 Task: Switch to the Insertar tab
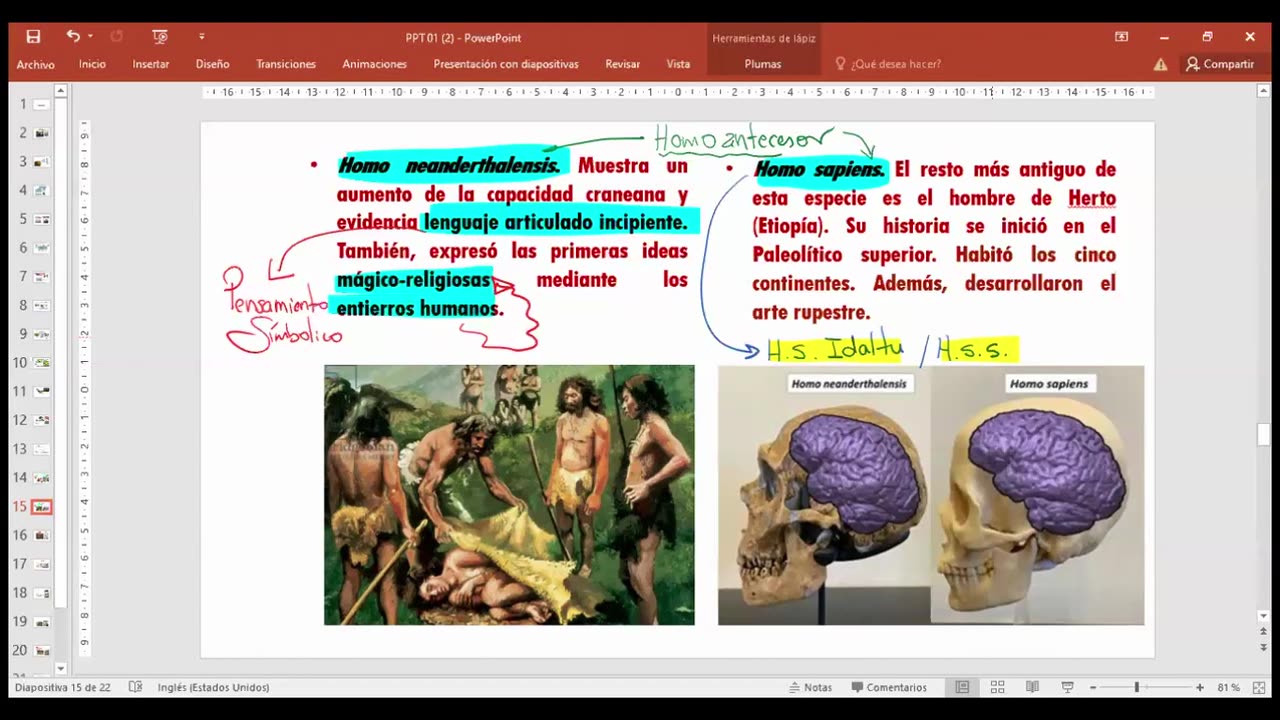coord(151,64)
